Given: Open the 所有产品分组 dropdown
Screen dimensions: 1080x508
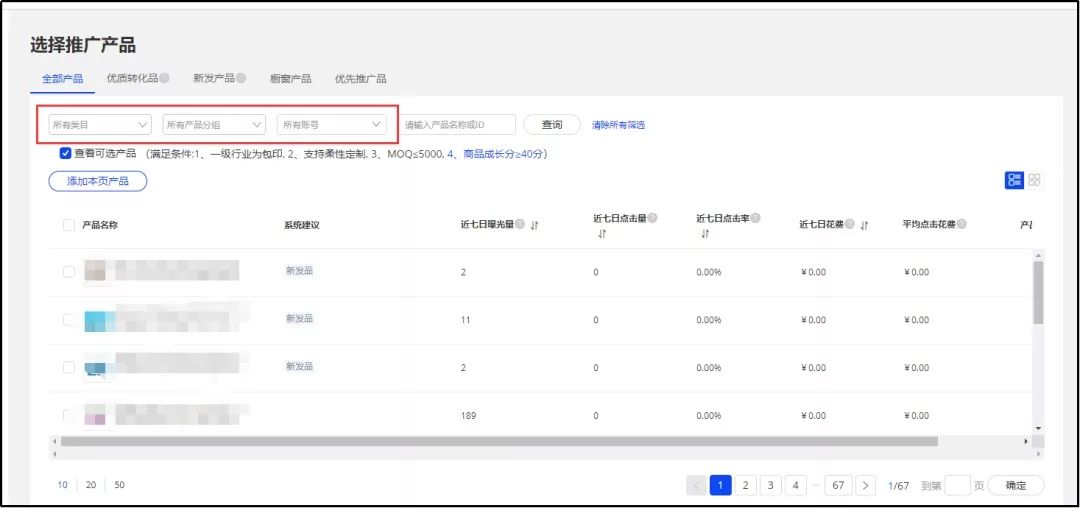Looking at the screenshot, I should [x=214, y=125].
